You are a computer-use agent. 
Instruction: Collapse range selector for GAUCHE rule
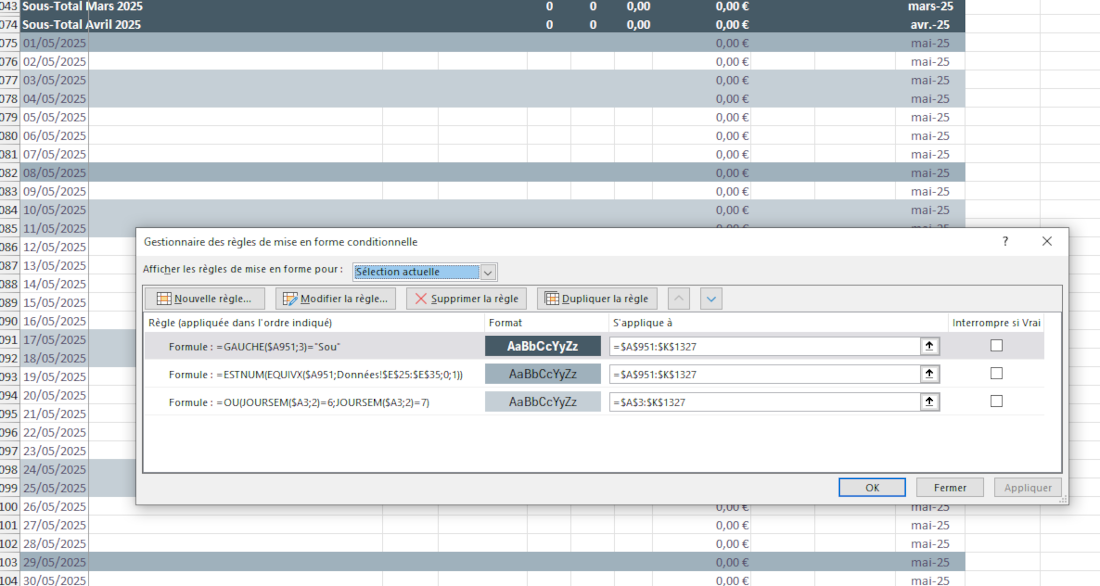click(x=930, y=346)
